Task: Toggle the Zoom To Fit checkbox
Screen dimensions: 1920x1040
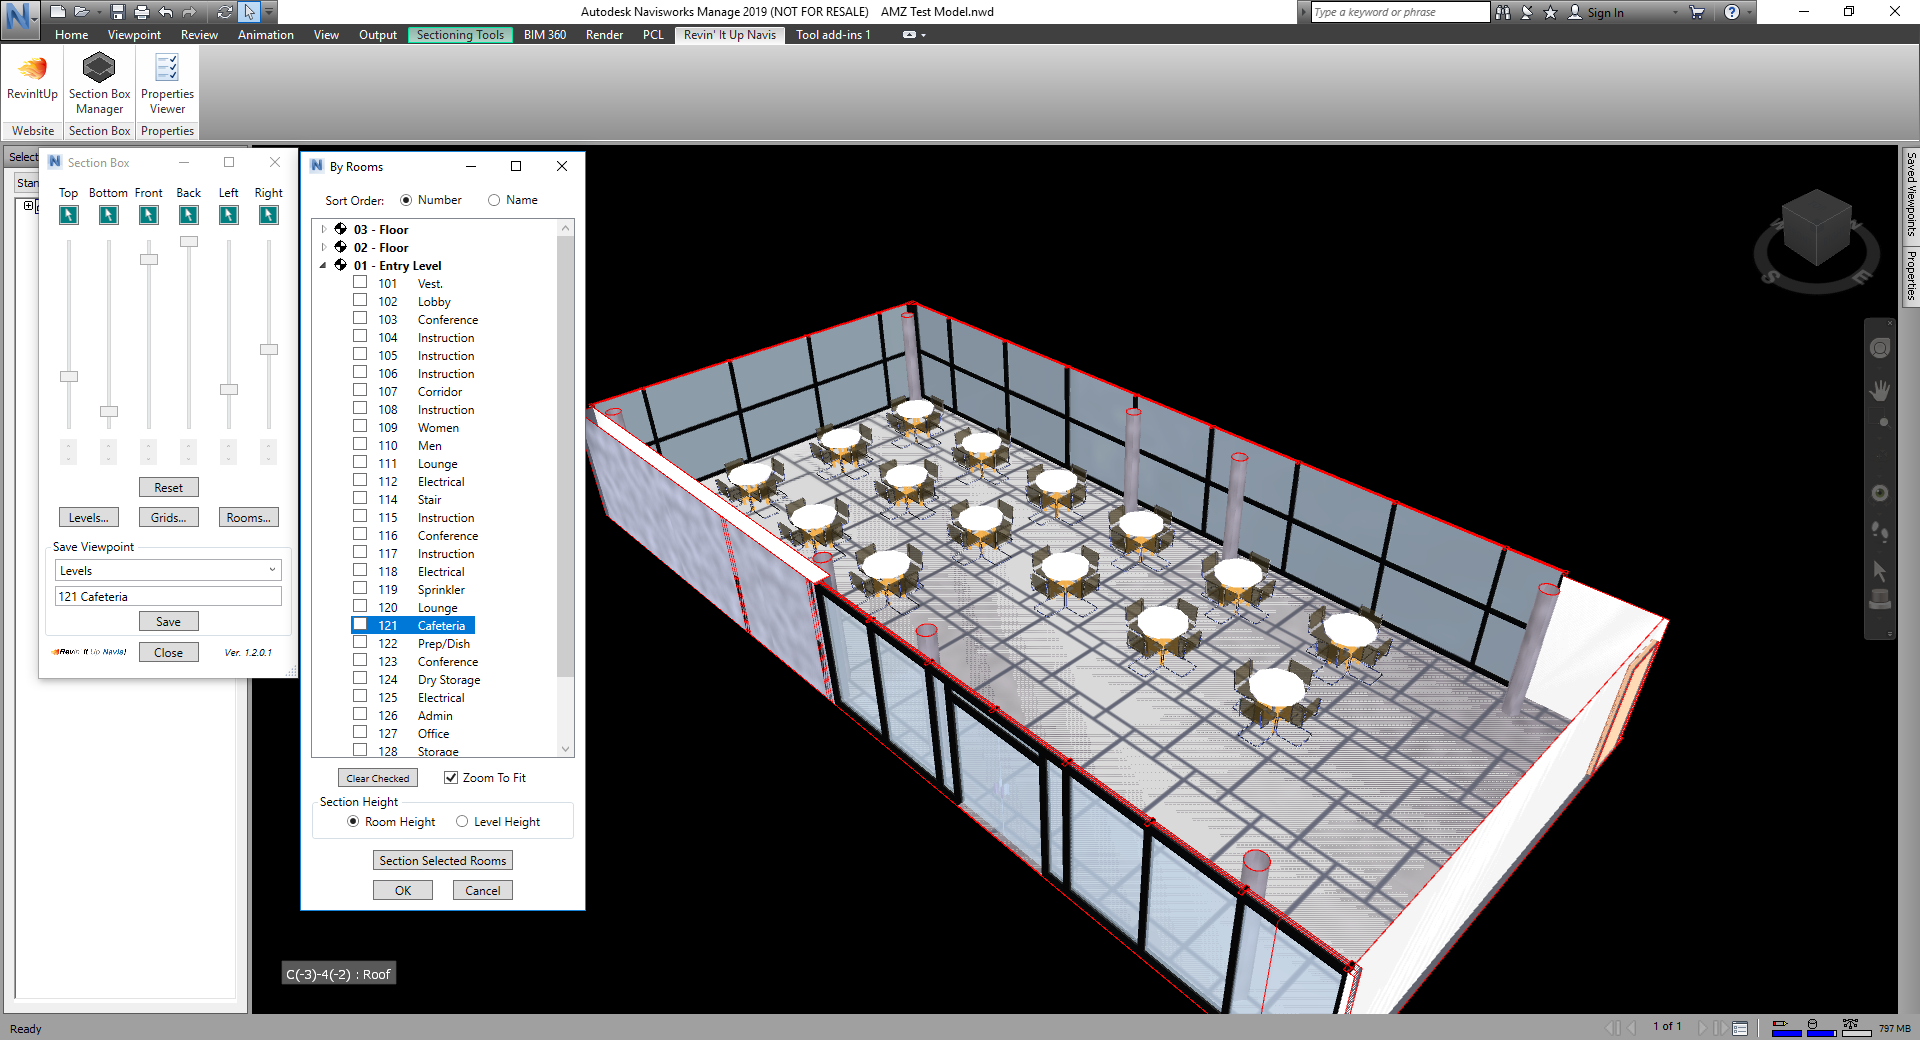Action: coord(451,778)
